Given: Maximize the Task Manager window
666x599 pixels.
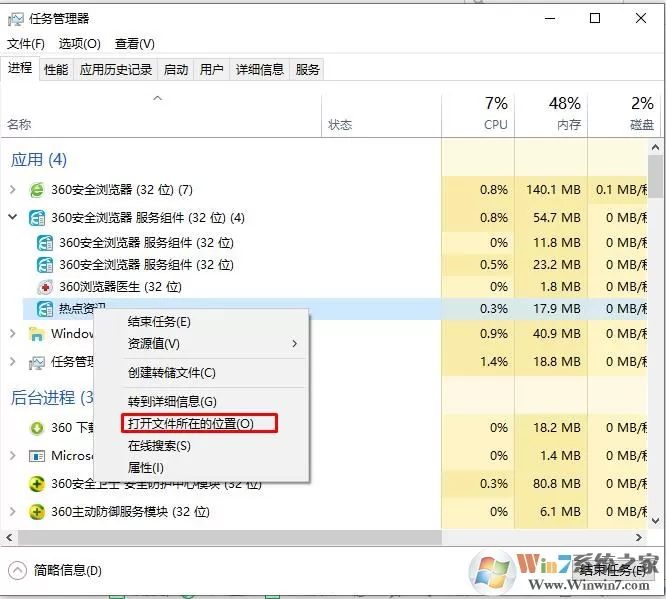Looking at the screenshot, I should pos(595,18).
